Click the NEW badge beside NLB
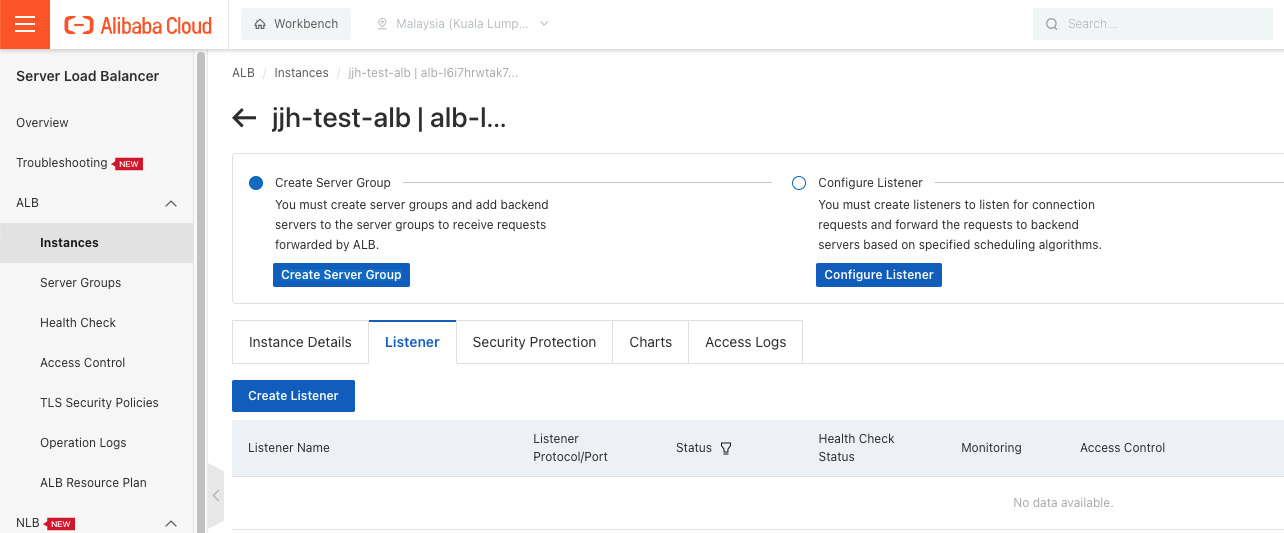 click(x=61, y=524)
